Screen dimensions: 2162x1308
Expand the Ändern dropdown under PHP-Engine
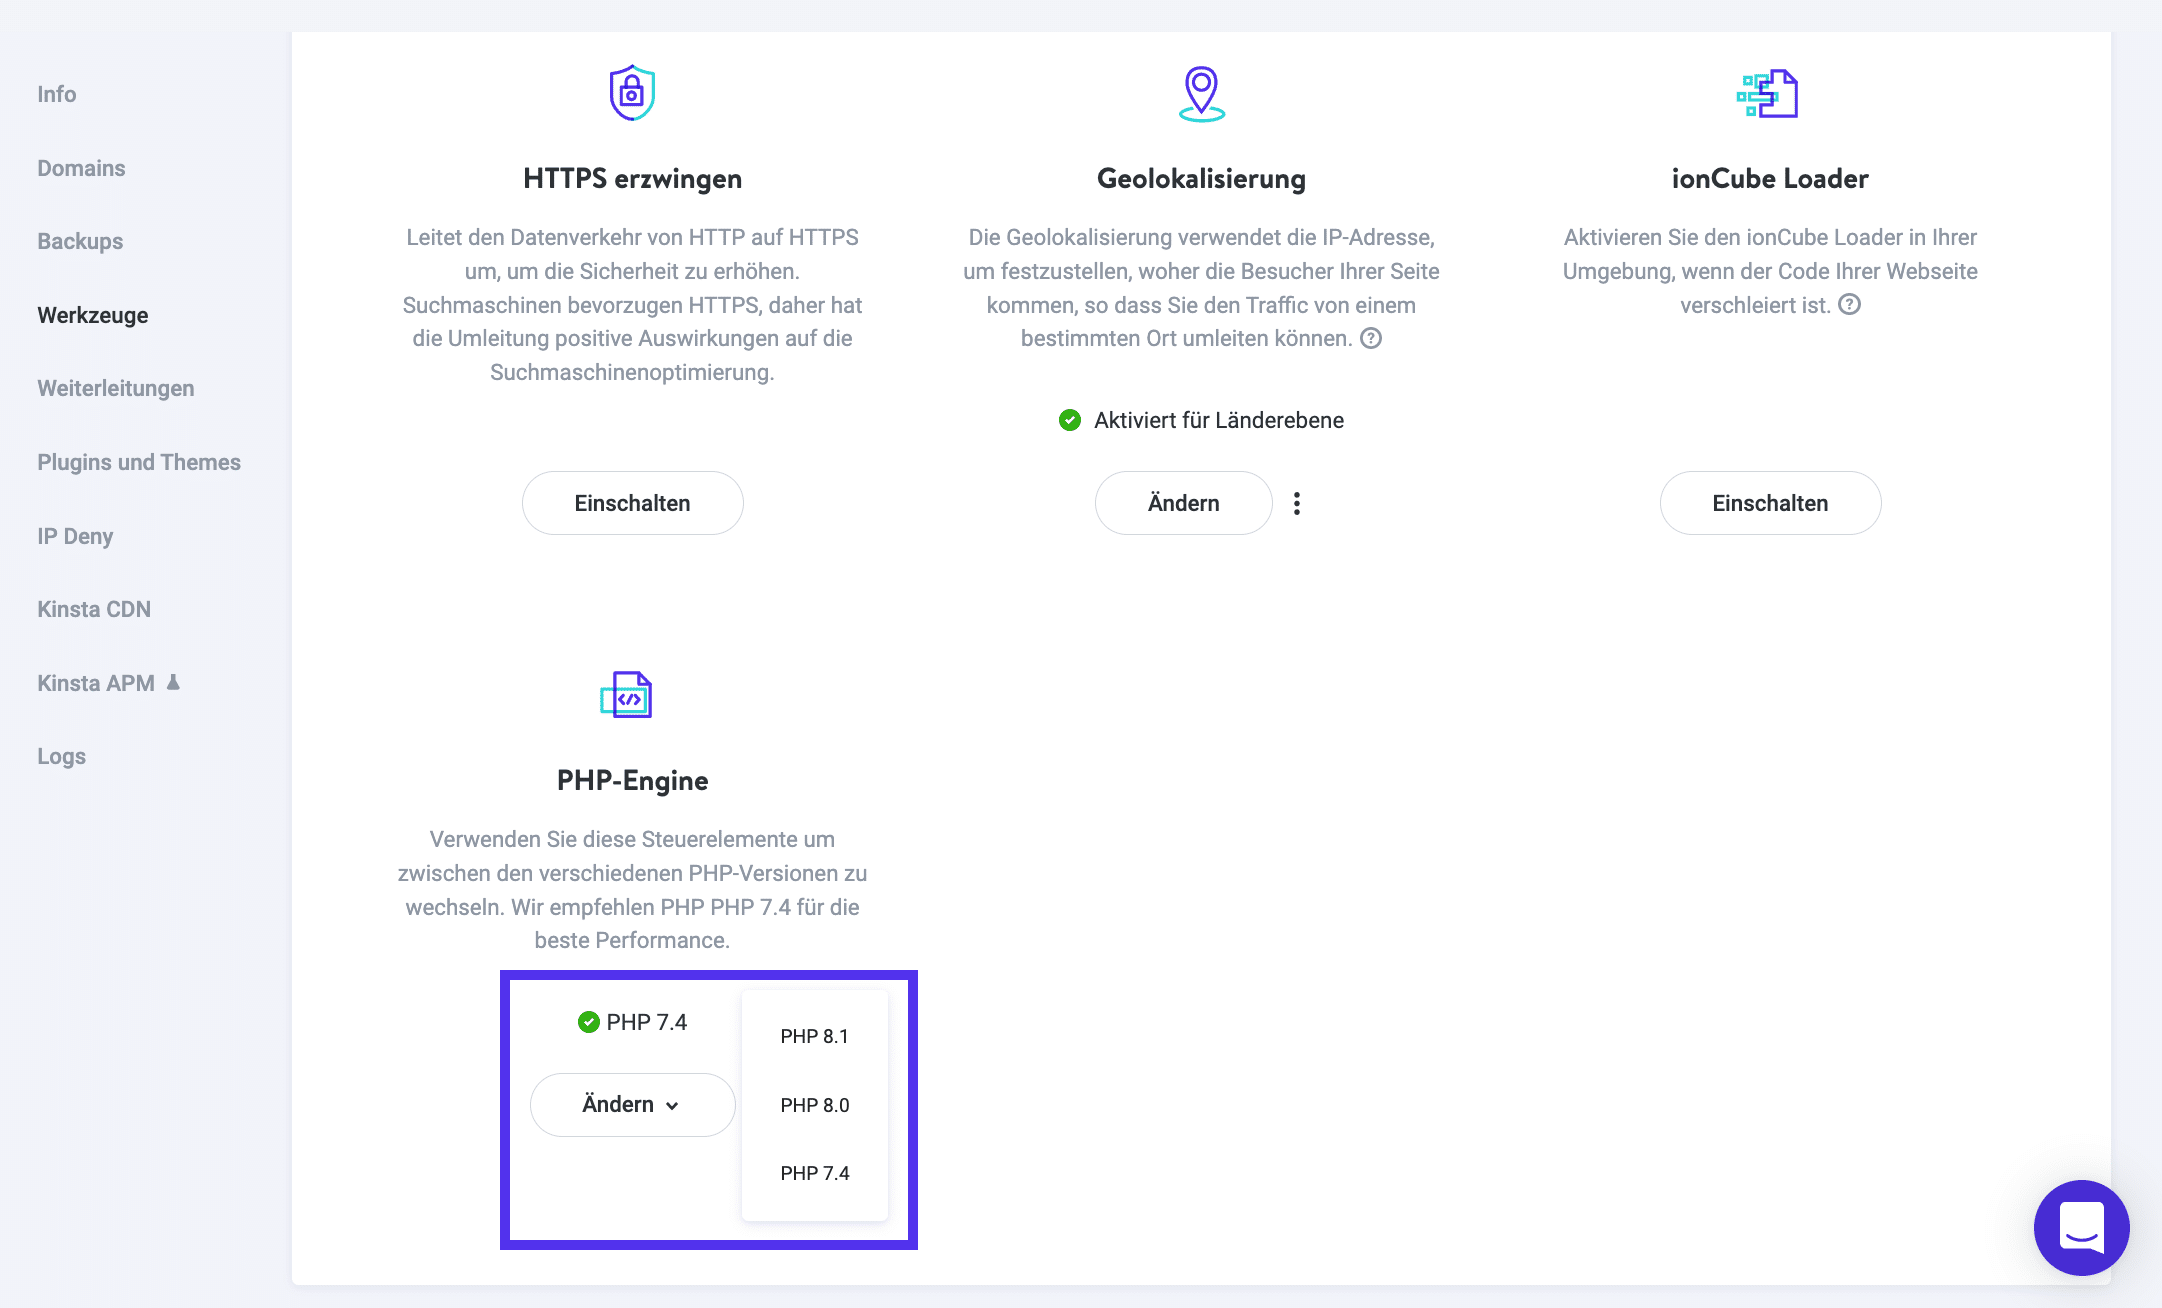tap(632, 1104)
